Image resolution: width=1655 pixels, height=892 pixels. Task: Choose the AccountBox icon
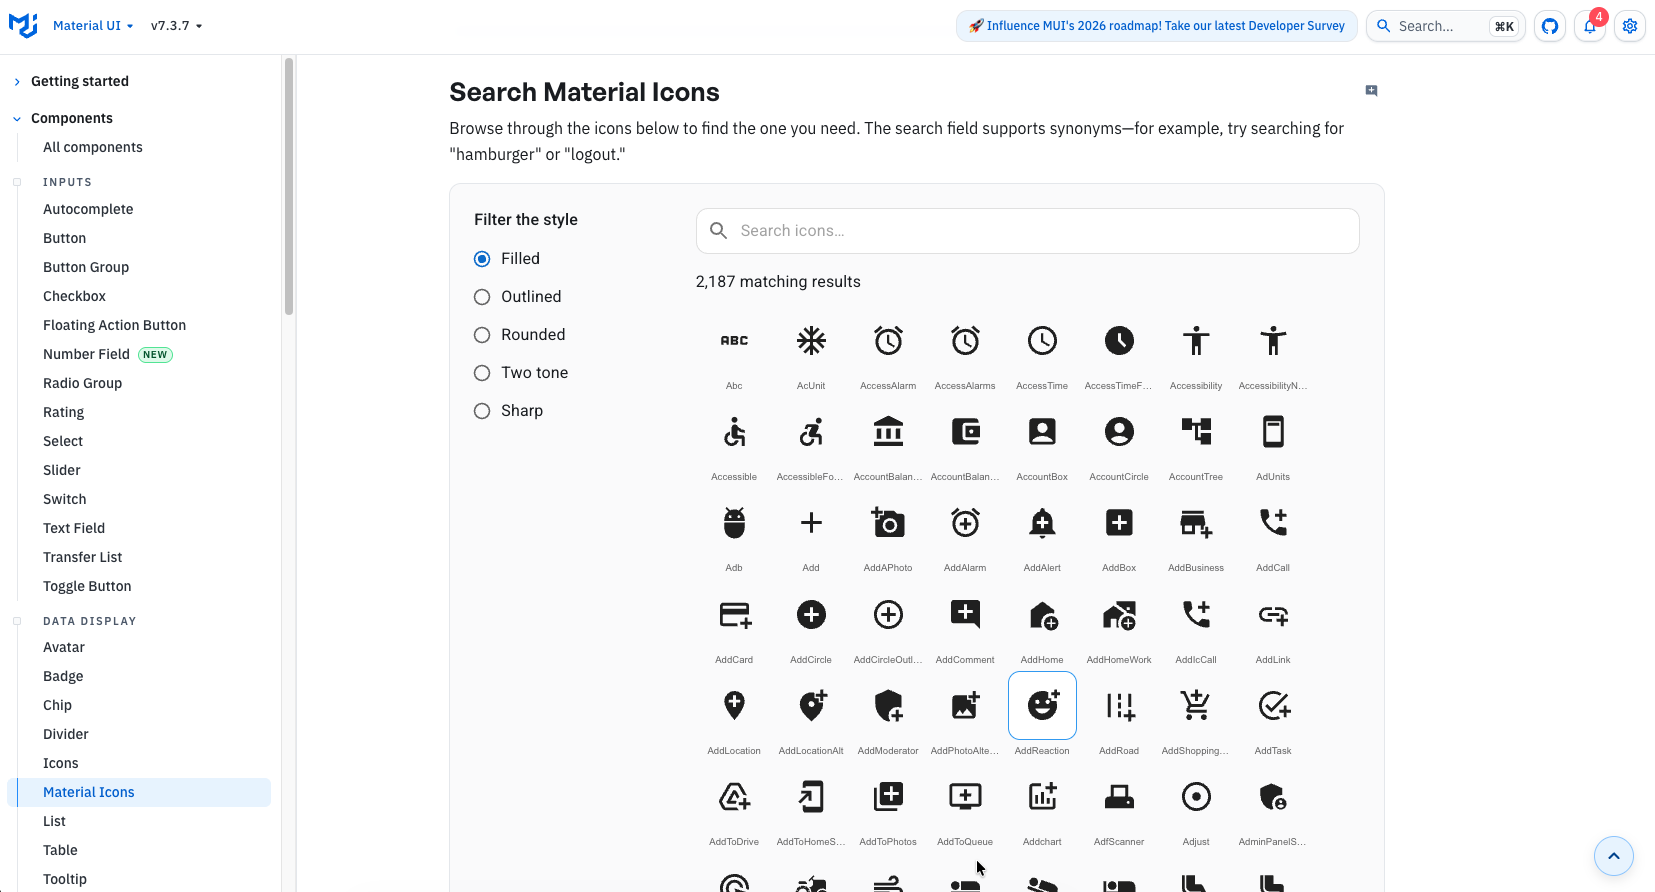point(1042,432)
